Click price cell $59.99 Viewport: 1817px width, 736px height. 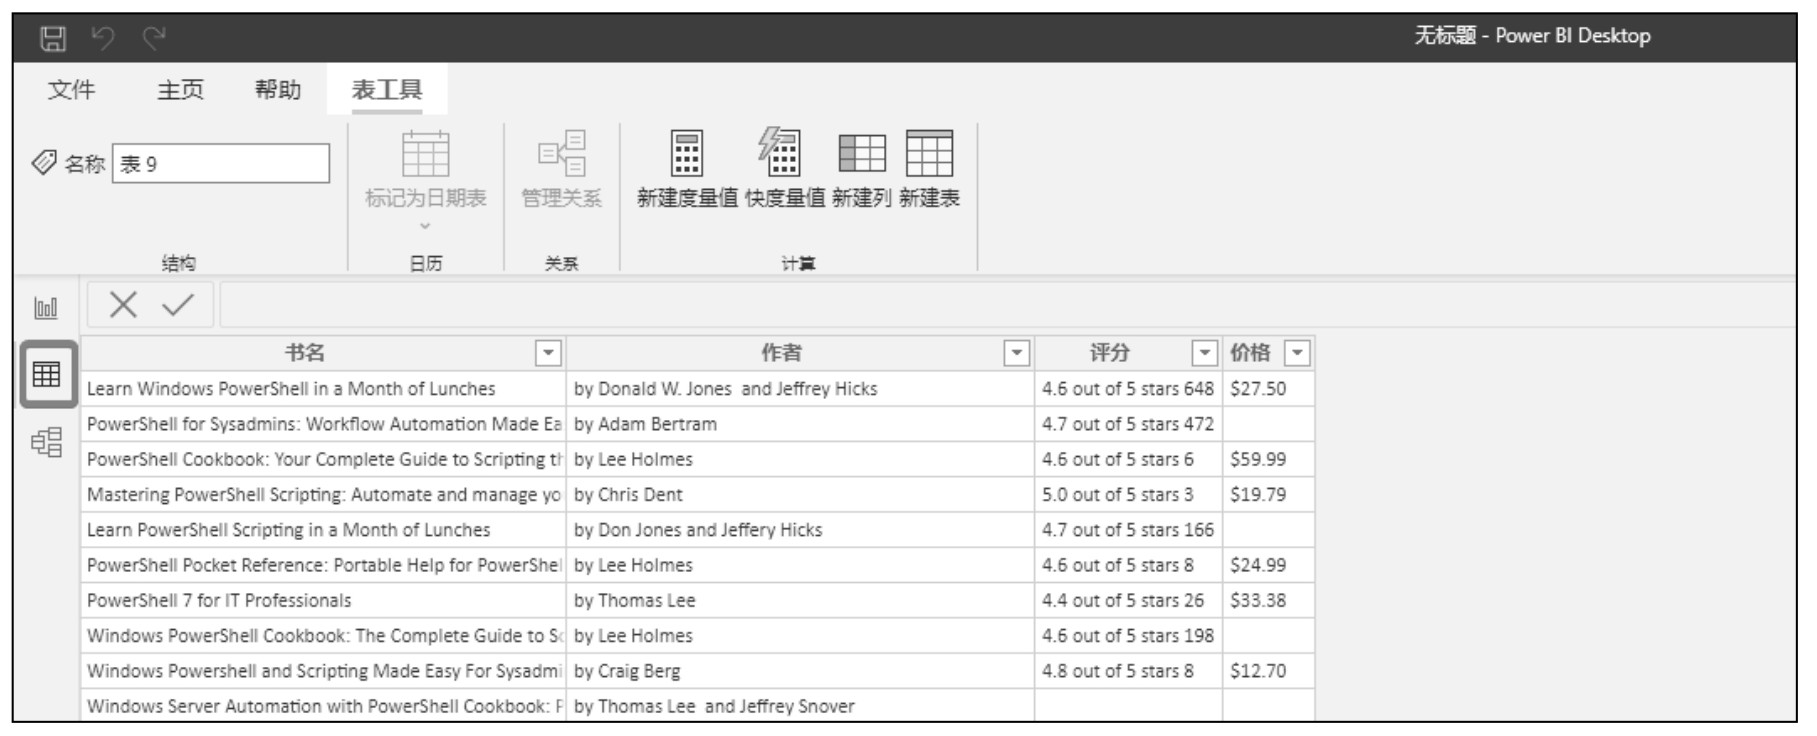tap(1268, 459)
